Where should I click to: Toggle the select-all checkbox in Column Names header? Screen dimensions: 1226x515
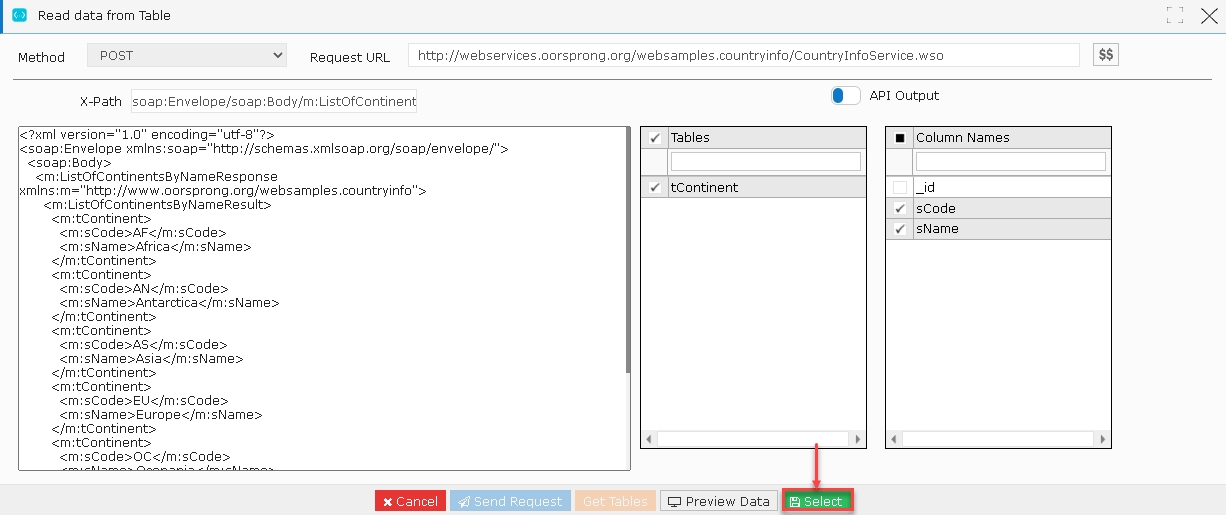(900, 138)
